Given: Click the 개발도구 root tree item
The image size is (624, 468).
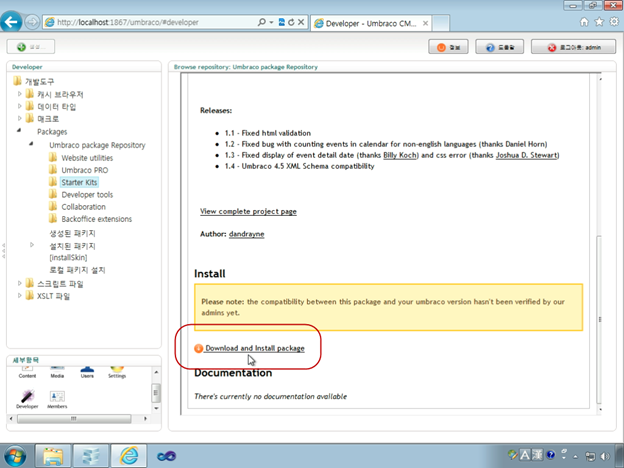Looking at the screenshot, I should point(39,82).
